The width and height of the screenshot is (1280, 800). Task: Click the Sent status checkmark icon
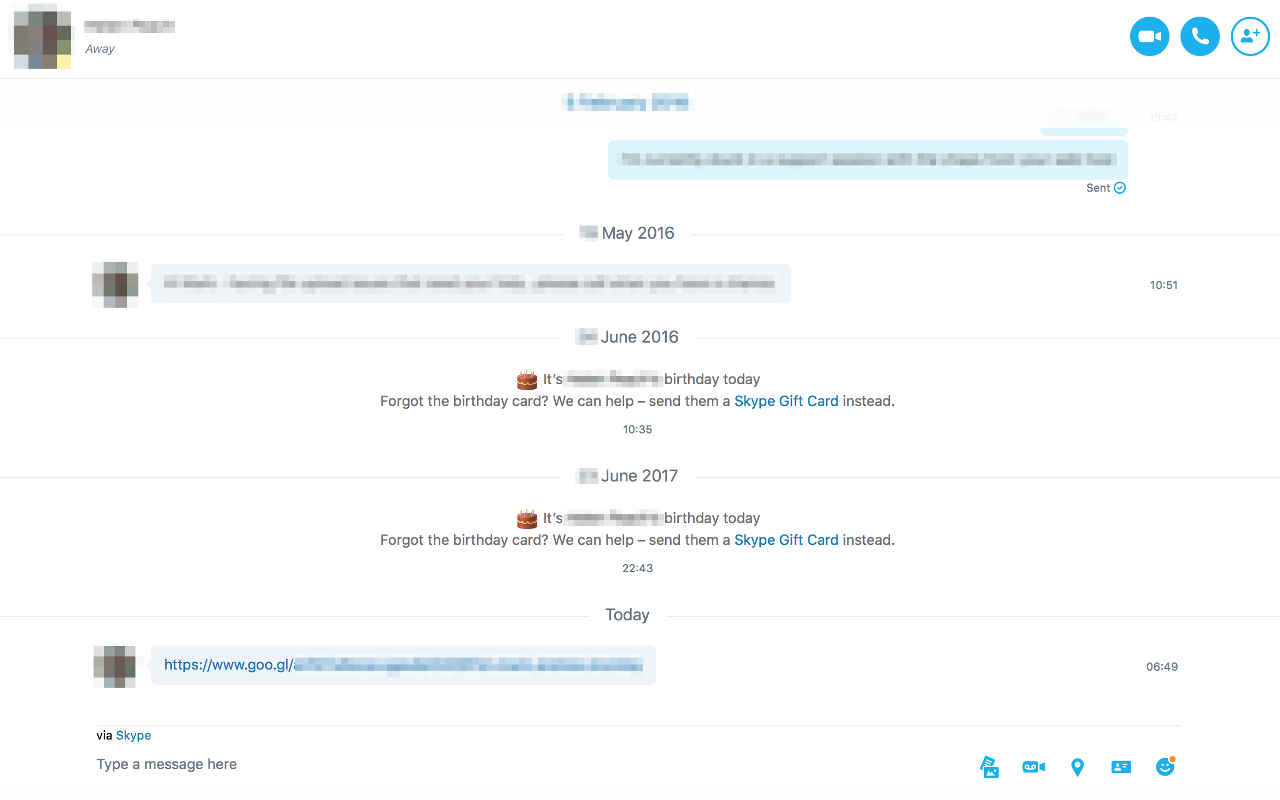[x=1120, y=188]
